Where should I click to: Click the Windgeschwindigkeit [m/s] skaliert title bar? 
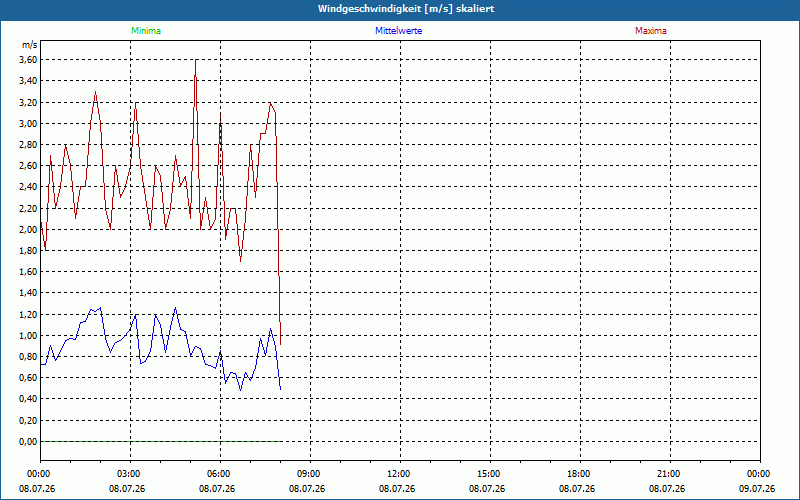400,10
